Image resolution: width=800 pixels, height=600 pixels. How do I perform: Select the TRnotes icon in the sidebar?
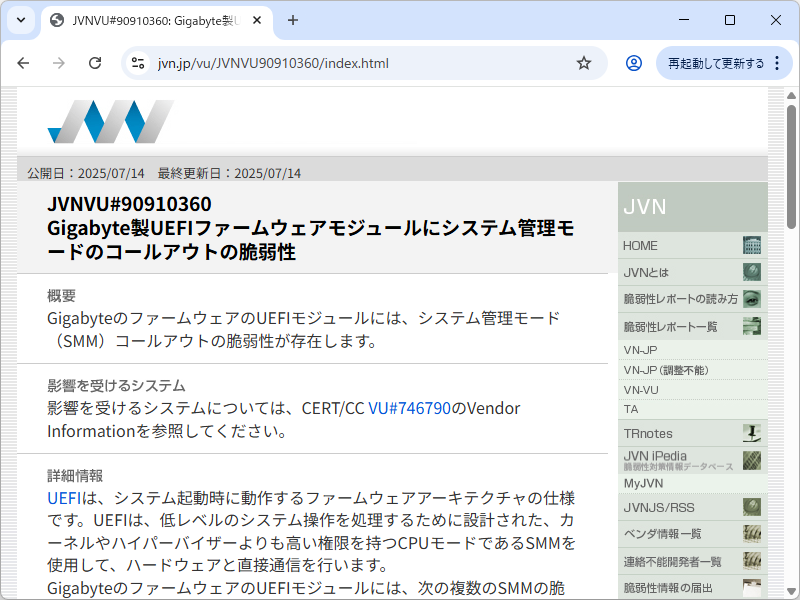752,432
